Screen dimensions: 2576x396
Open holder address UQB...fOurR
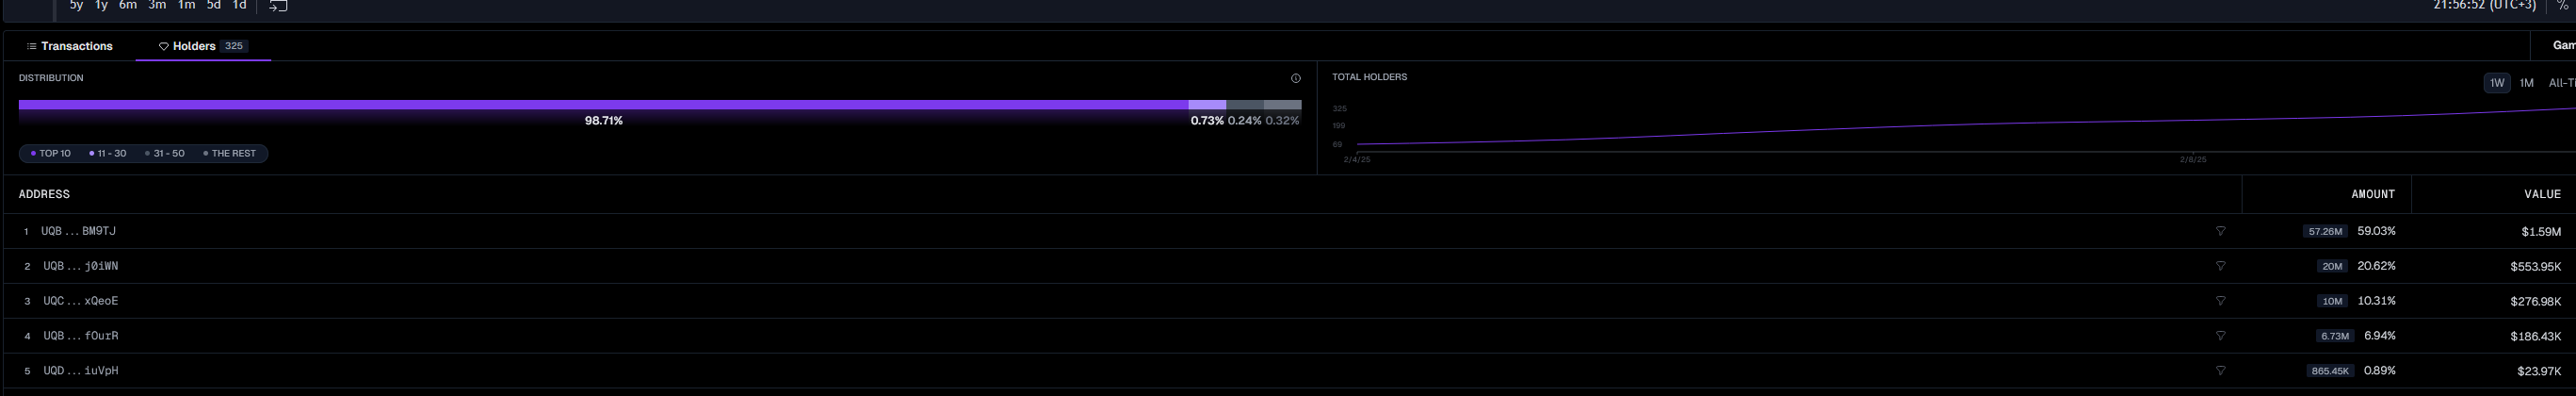(80, 336)
